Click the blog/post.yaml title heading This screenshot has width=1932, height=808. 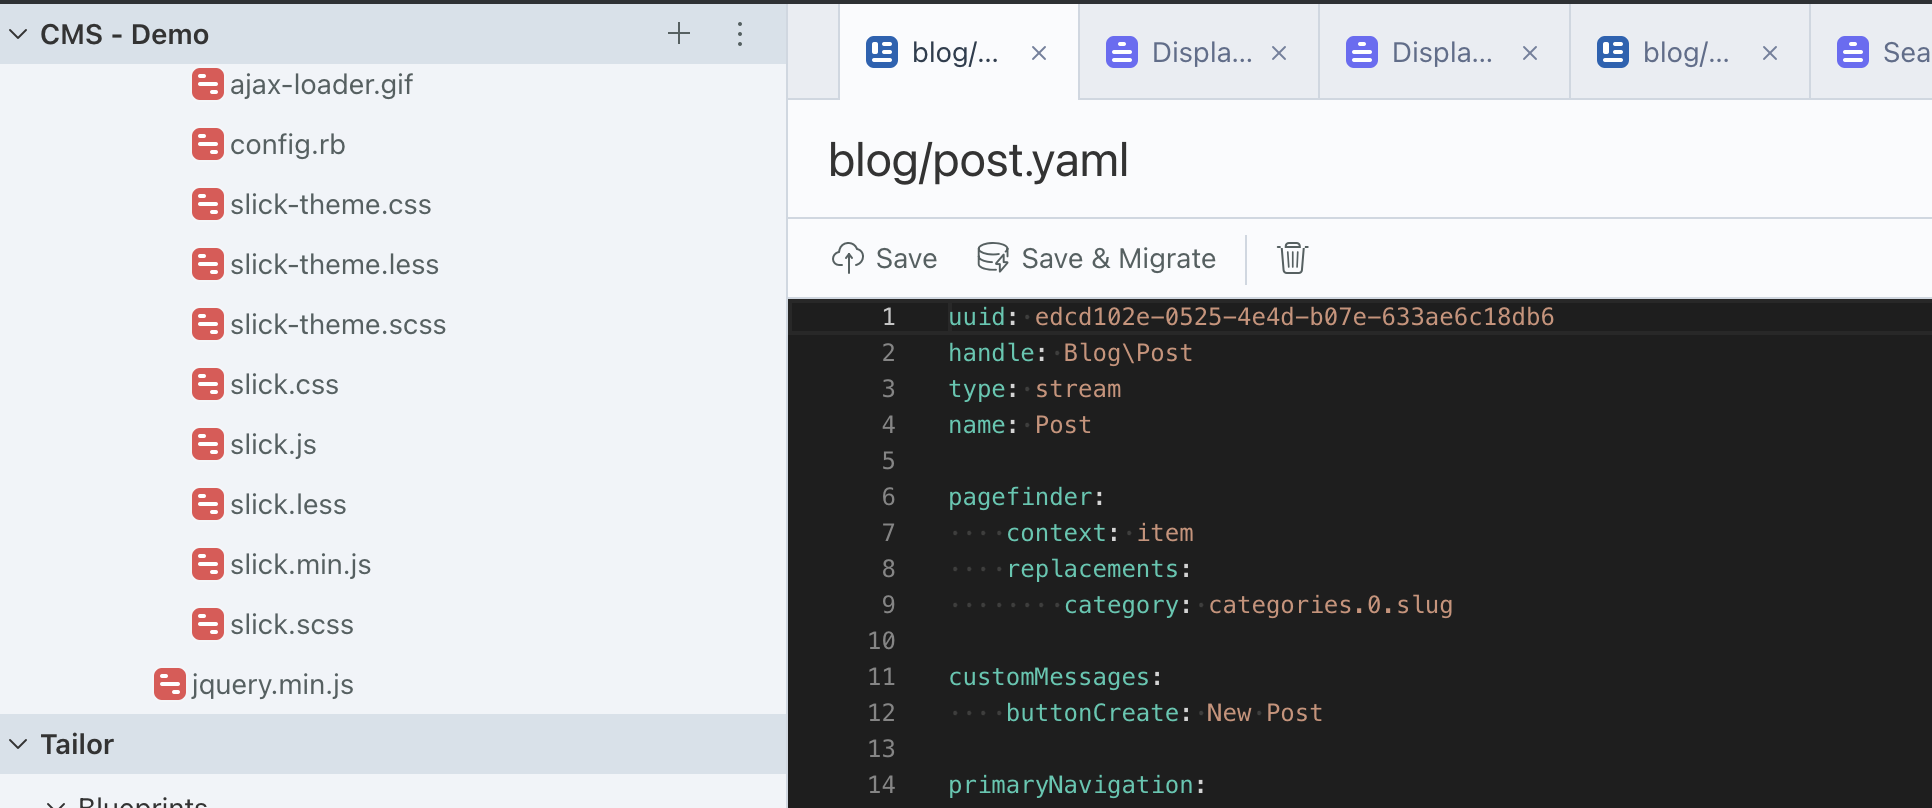click(x=978, y=160)
